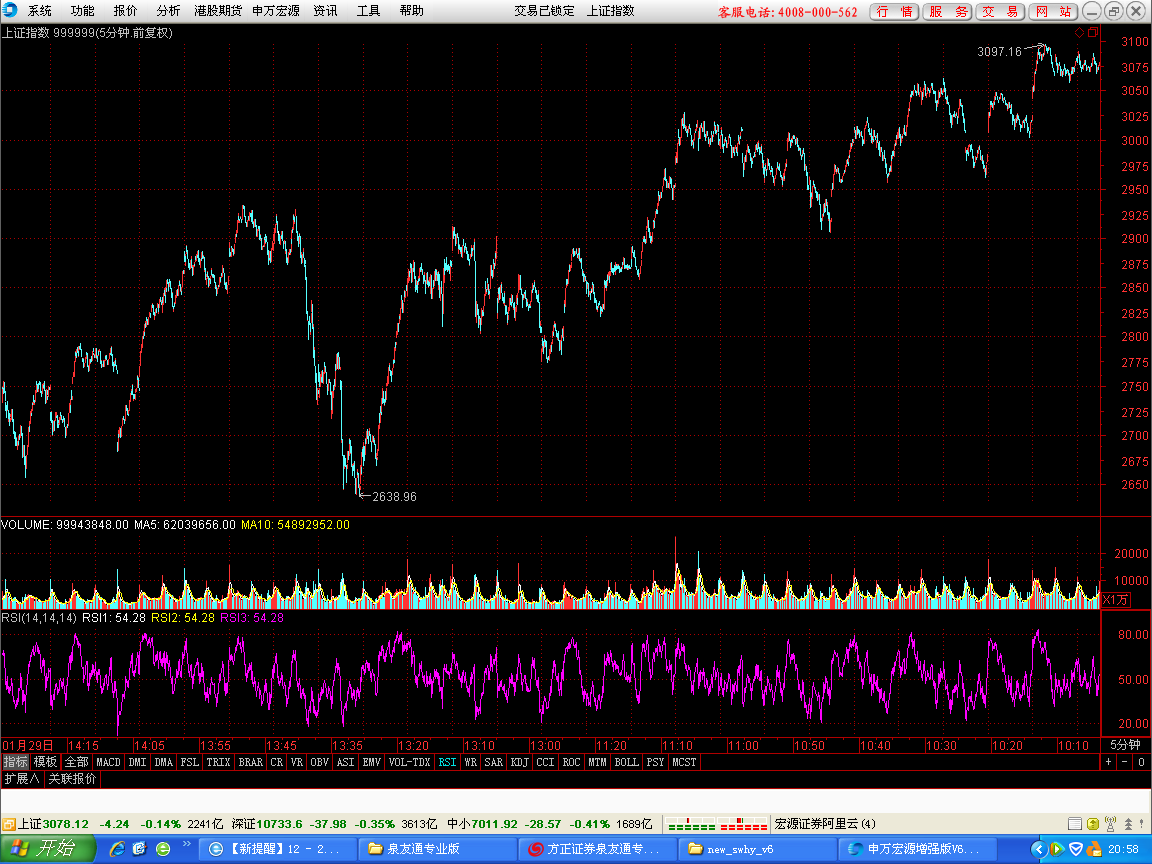Image resolution: width=1152 pixels, height=864 pixels.
Task: Click the shield security tray icon
Action: [x=1076, y=849]
